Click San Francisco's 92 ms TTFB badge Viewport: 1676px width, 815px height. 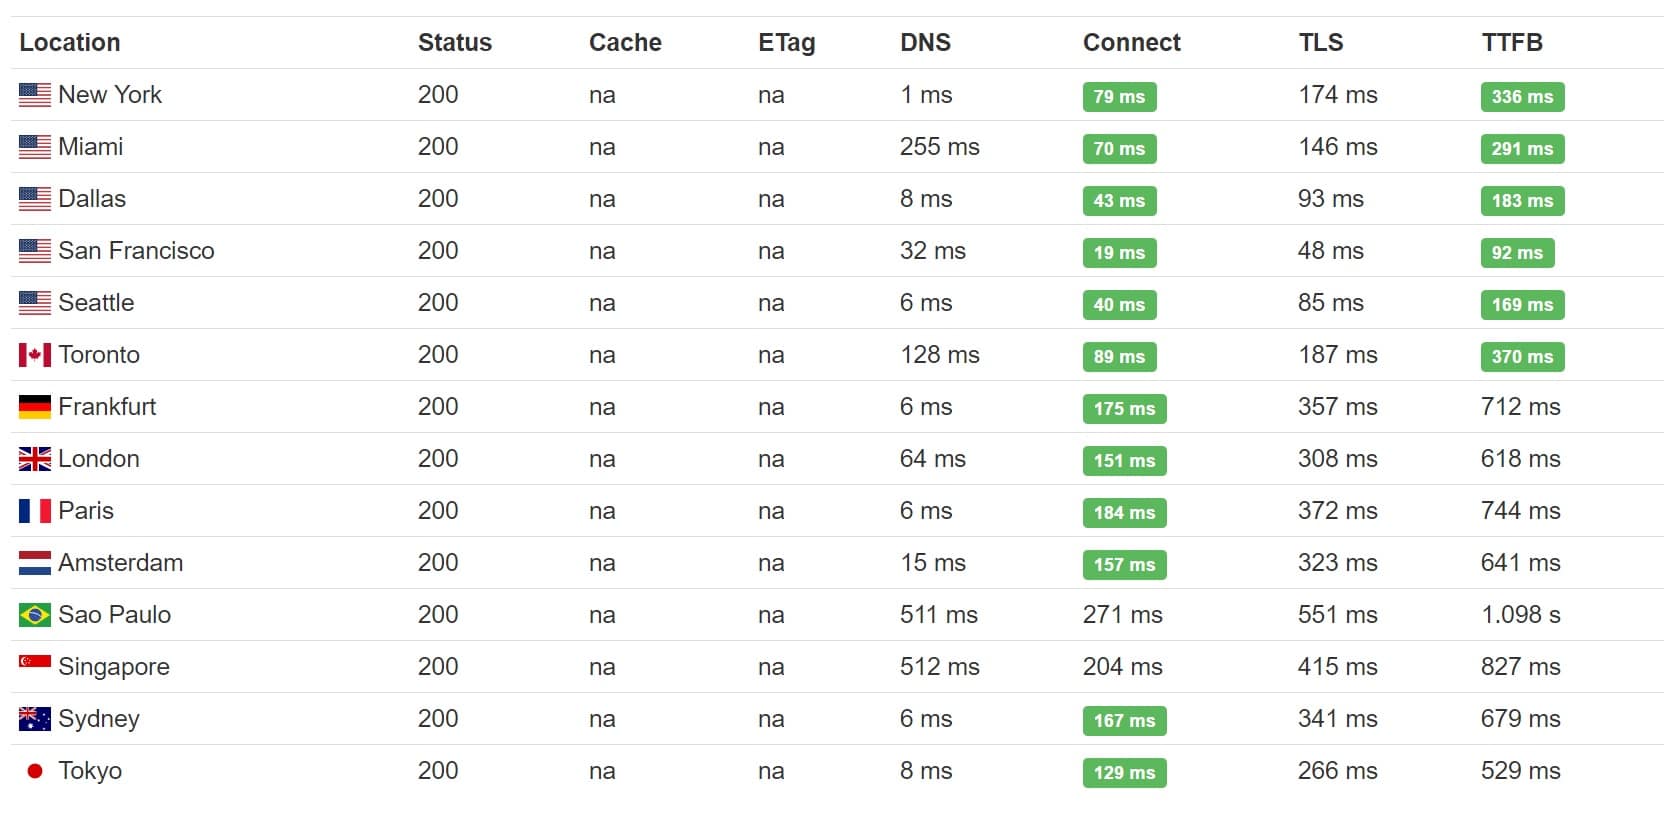click(x=1517, y=253)
